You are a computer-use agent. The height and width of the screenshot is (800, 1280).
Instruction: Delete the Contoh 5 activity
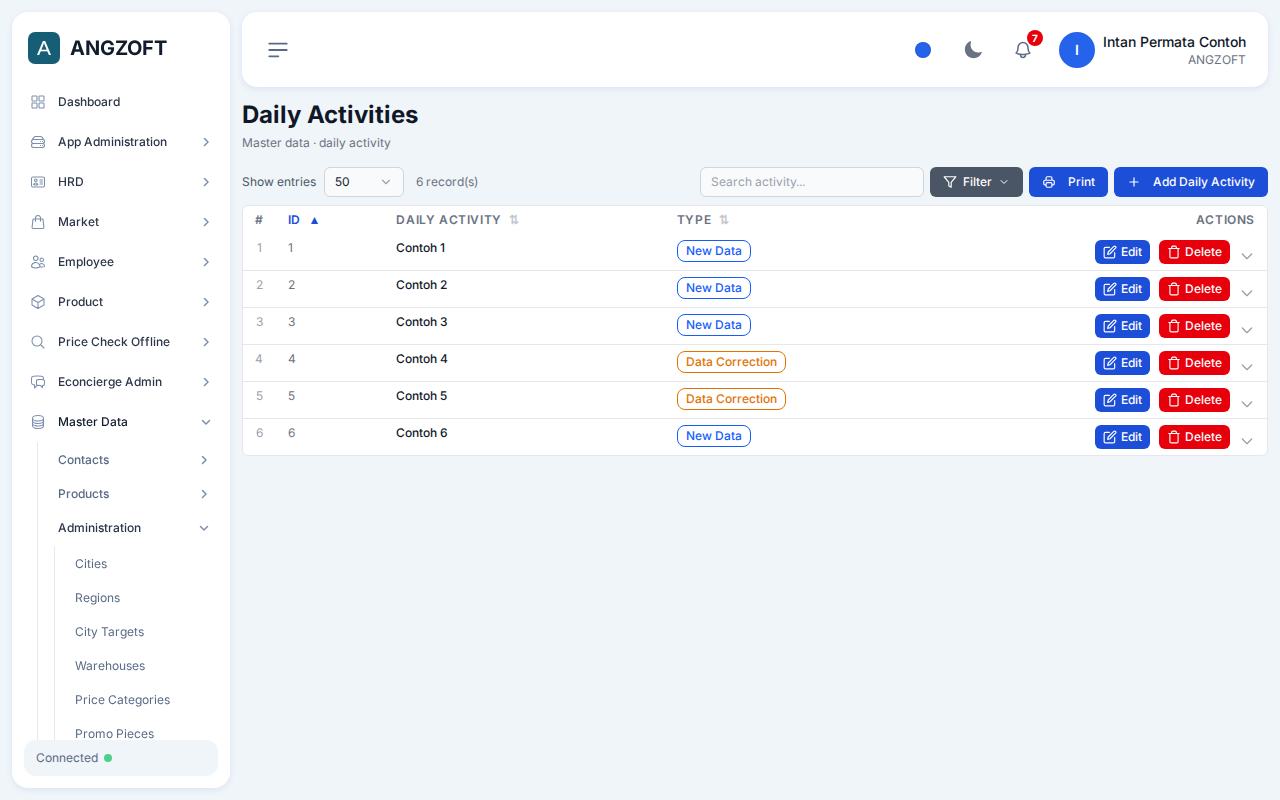click(1194, 400)
